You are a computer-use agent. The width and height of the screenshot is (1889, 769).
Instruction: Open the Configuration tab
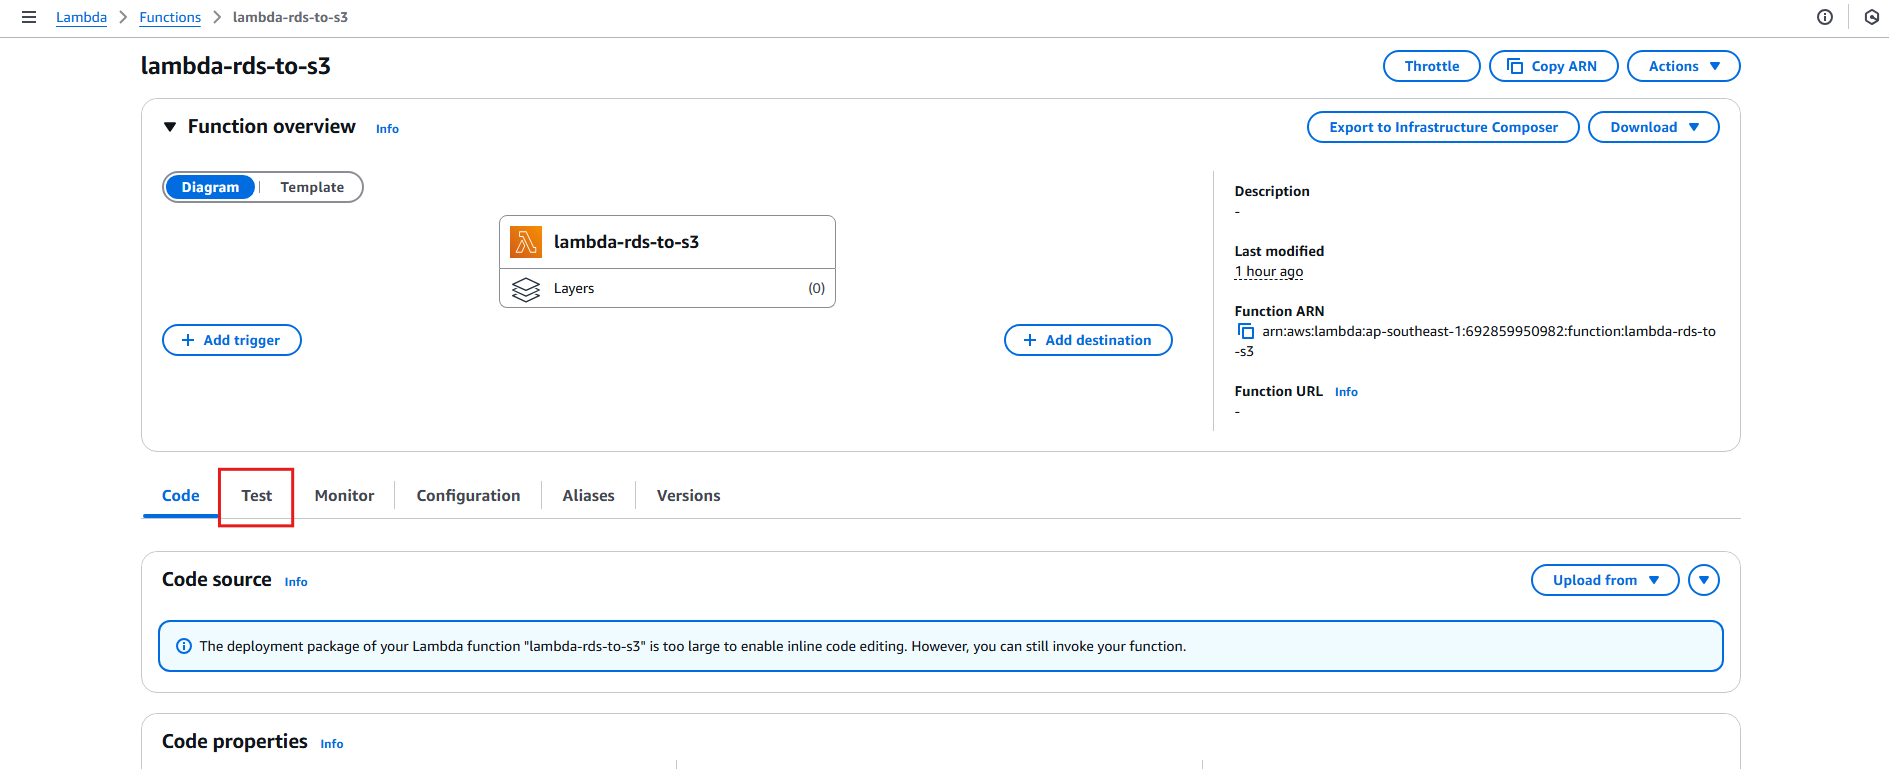tap(468, 496)
